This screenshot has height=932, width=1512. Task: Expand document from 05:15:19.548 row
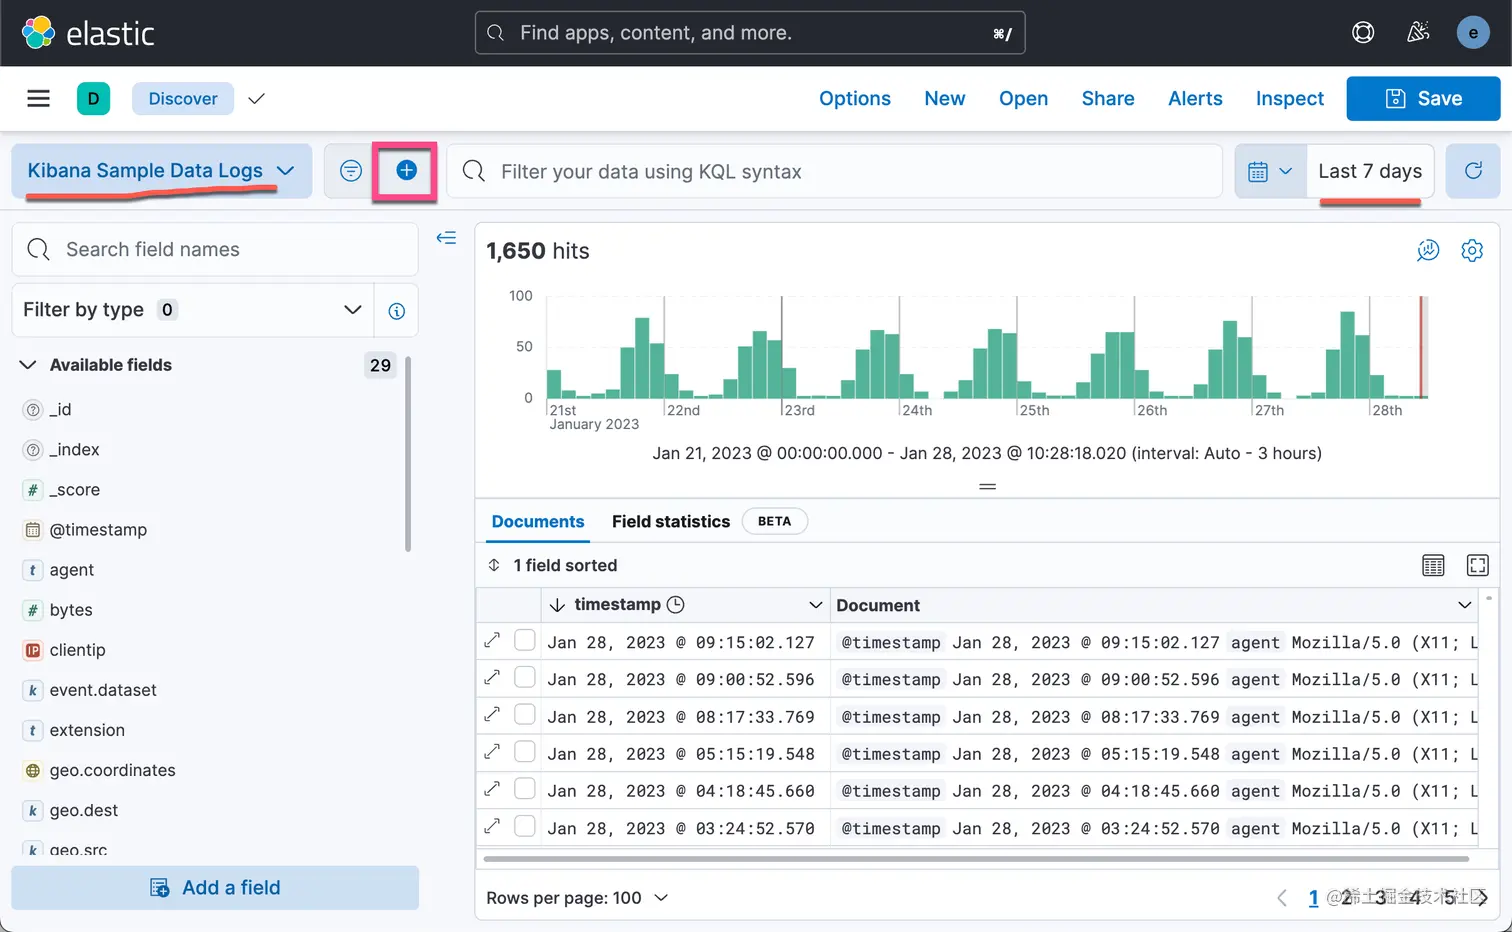coord(492,751)
